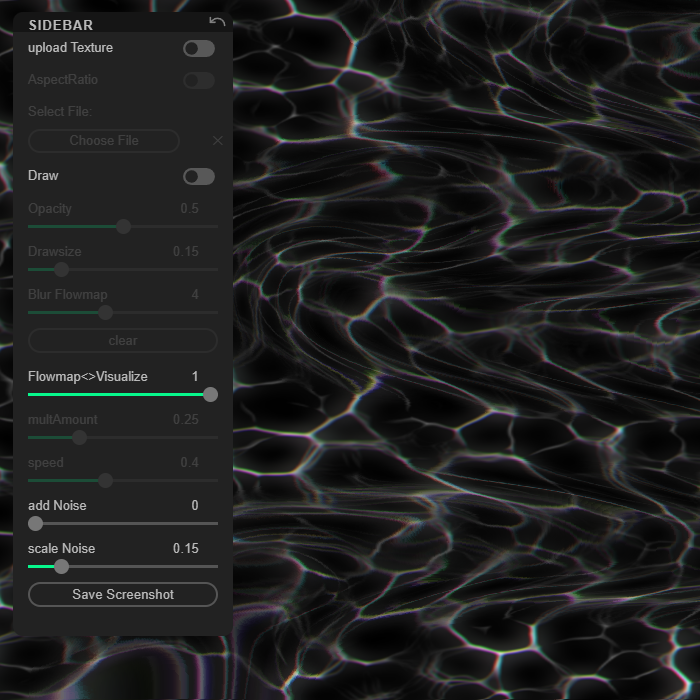Click the scale Noise value 0.15
700x700 pixels.
186,548
